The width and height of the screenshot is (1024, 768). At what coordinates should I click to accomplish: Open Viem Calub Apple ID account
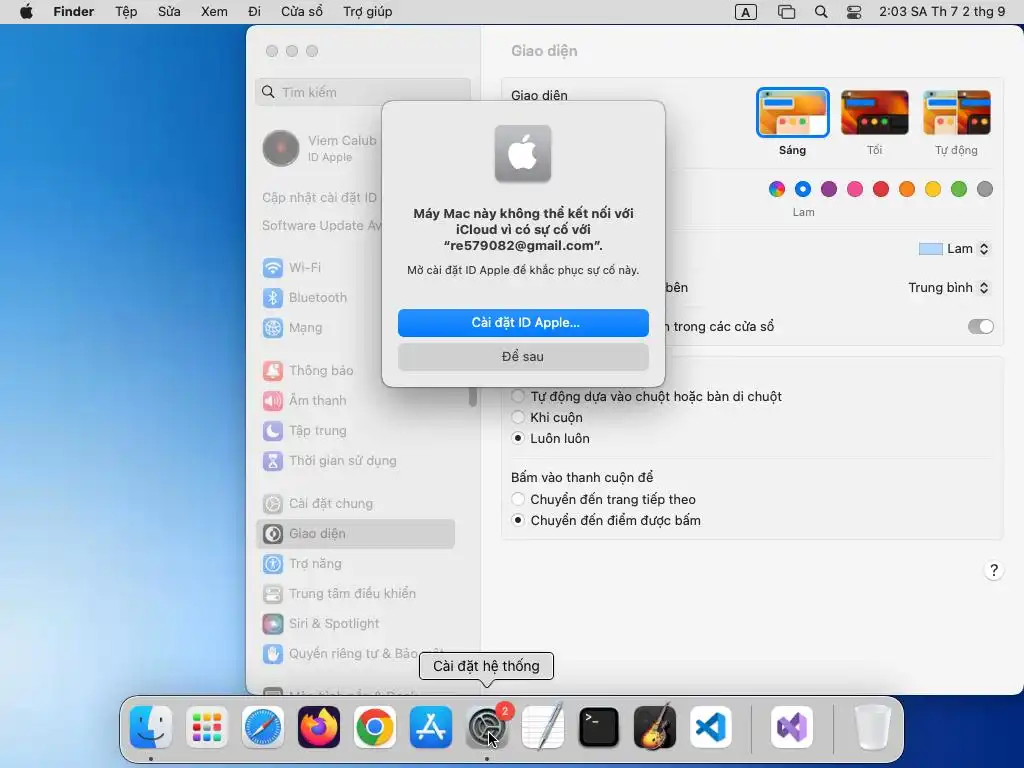[320, 148]
